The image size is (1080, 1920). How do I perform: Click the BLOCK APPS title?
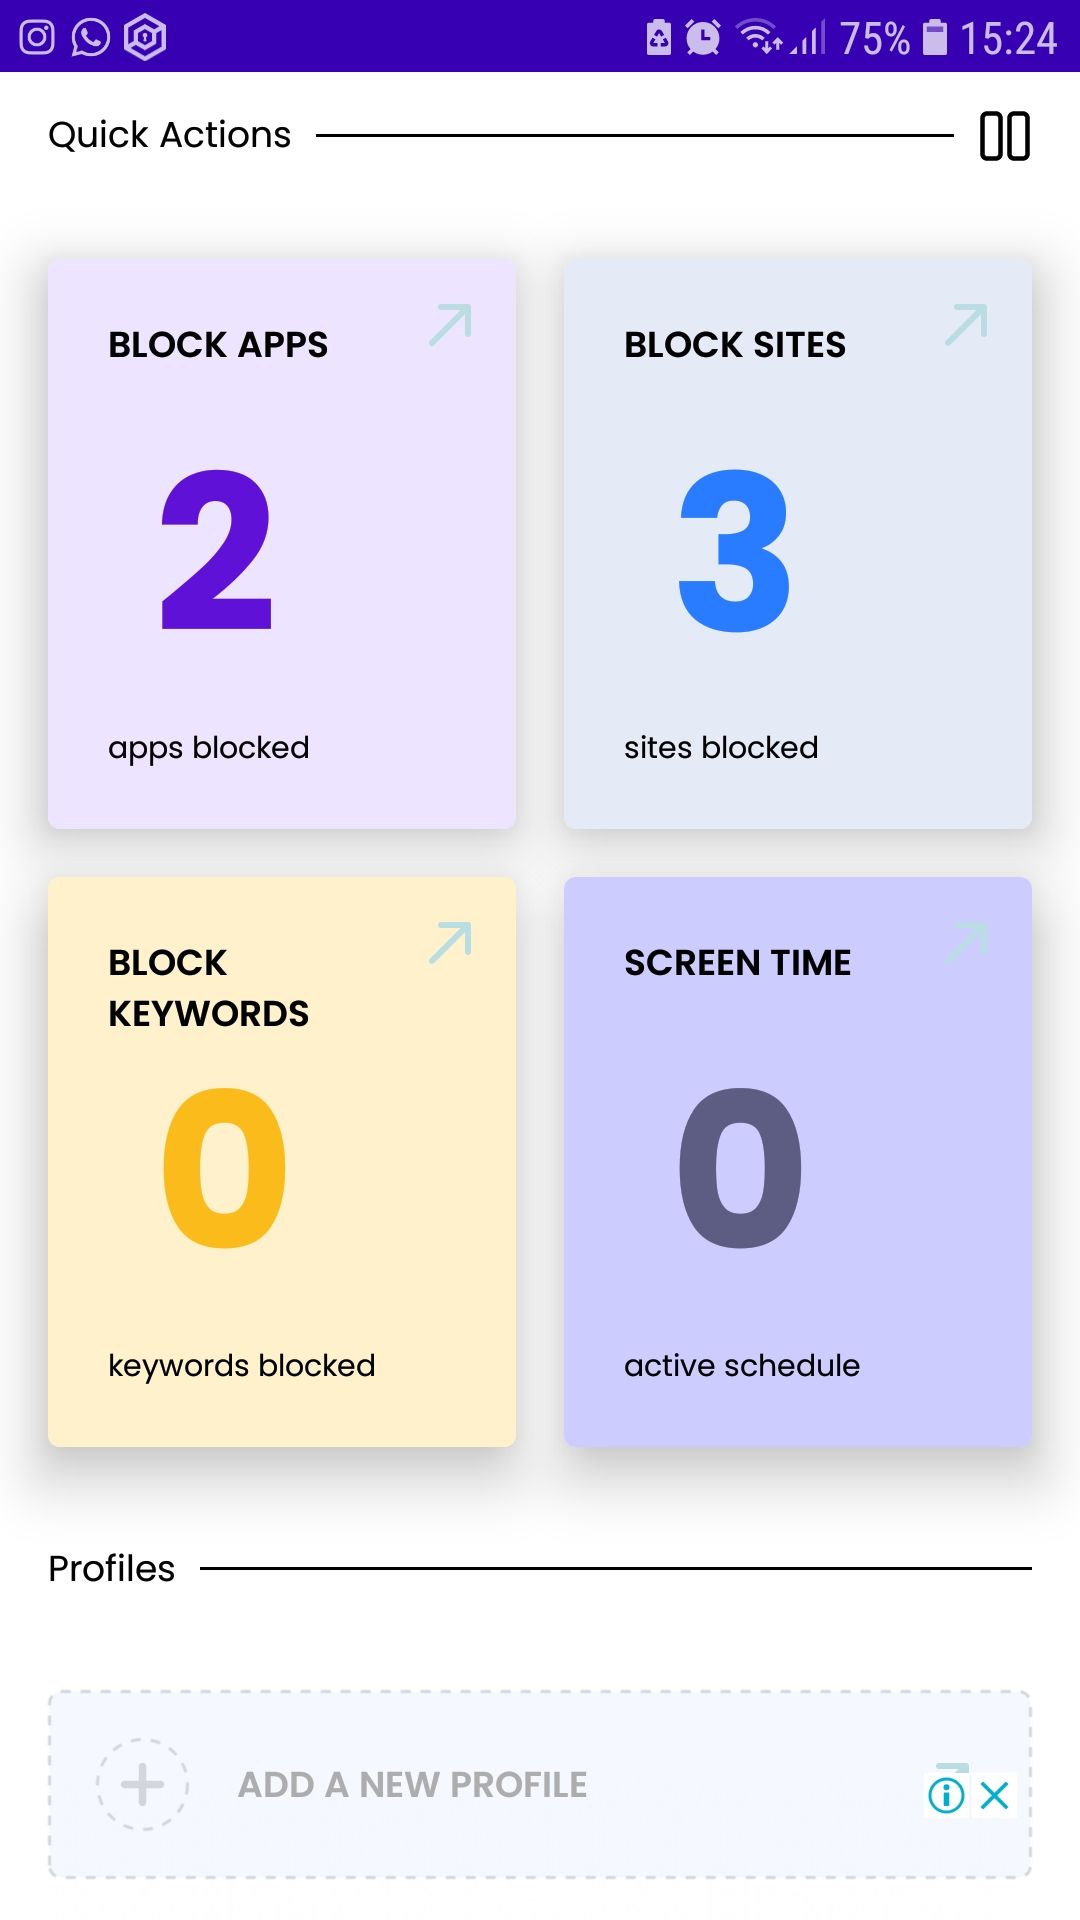point(218,345)
